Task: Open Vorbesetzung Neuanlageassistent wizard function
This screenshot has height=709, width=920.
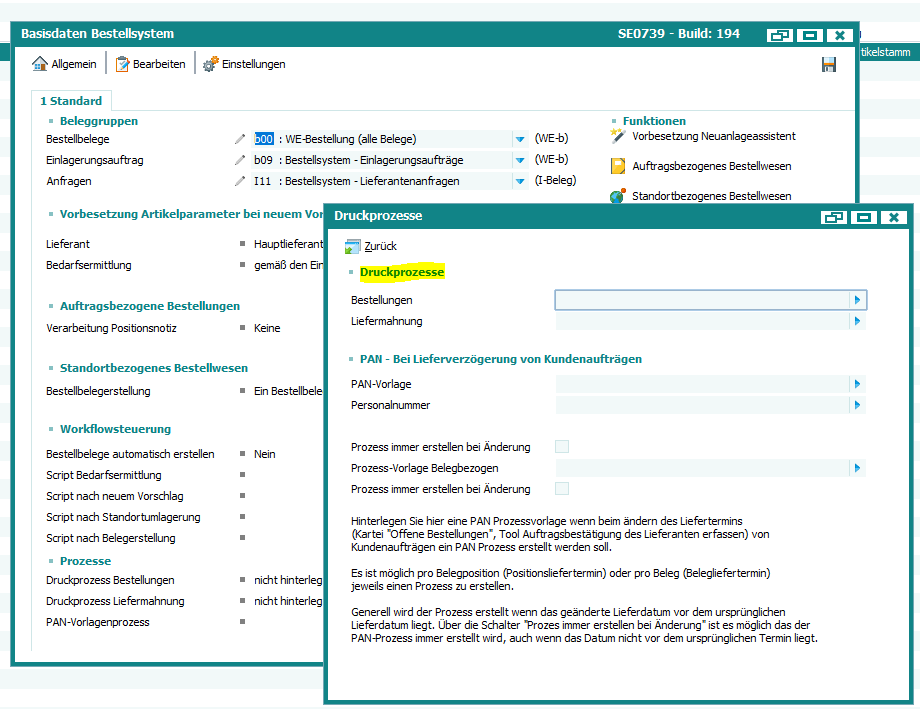Action: click(x=617, y=136)
